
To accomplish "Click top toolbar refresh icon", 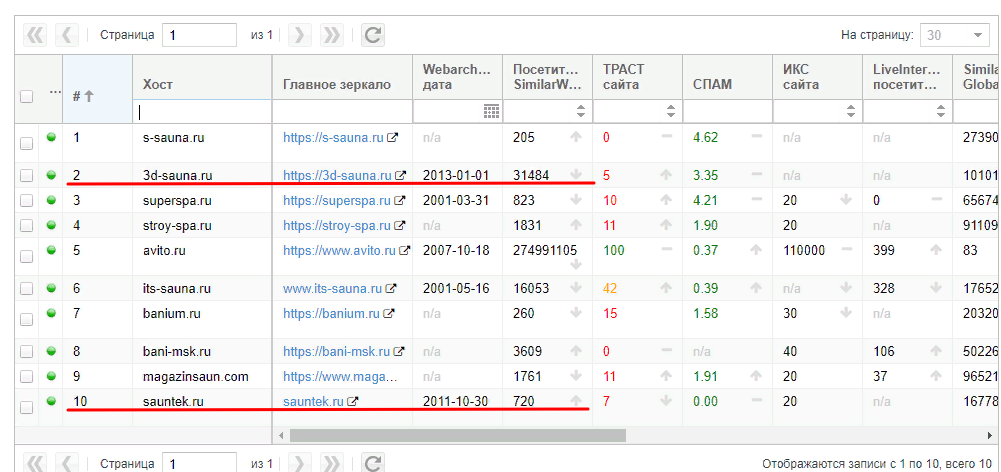I will tap(373, 35).
